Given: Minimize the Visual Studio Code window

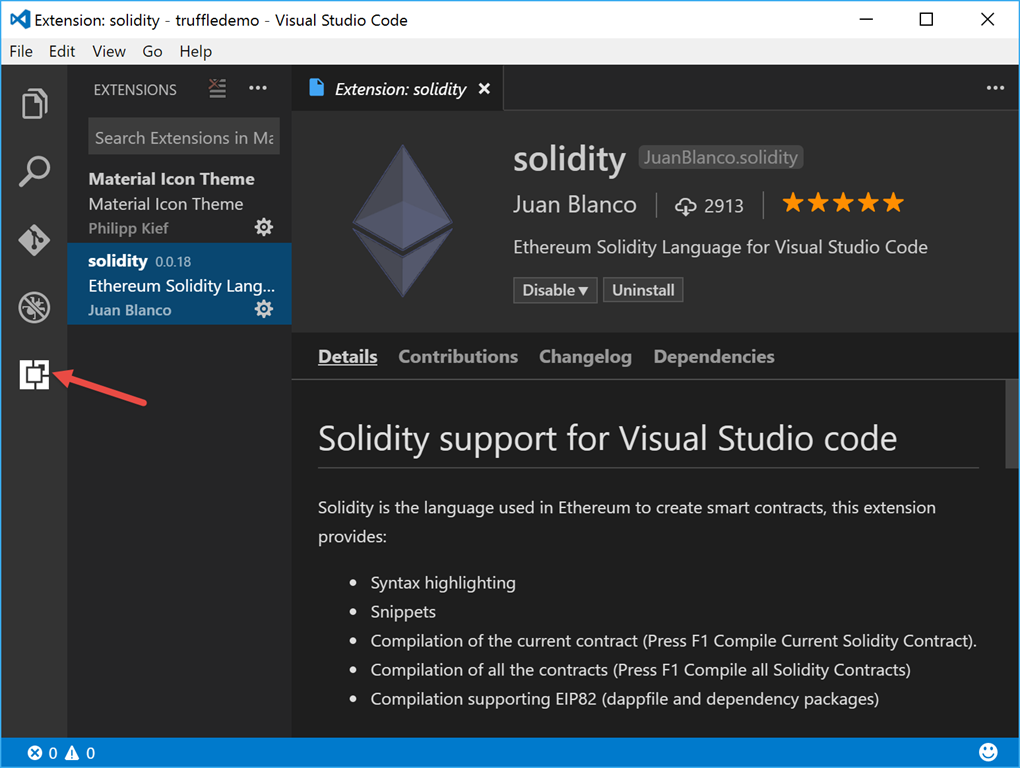Looking at the screenshot, I should pyautogui.click(x=866, y=20).
